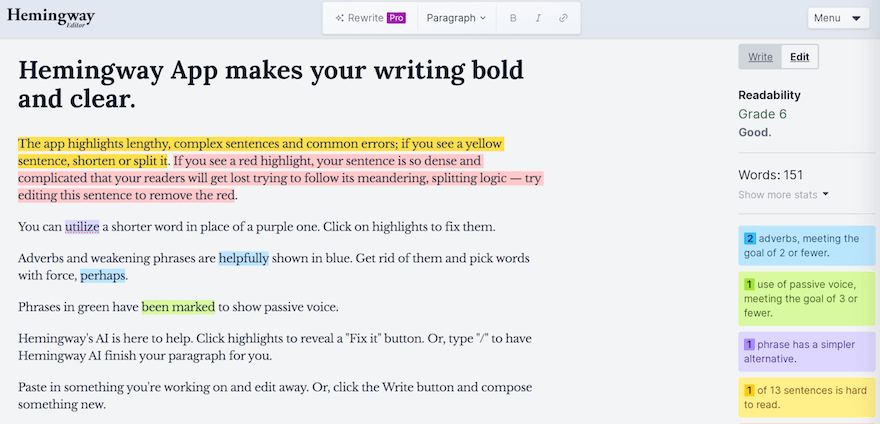Click the blue highlighted word perhaps
880x424 pixels.
pos(103,276)
